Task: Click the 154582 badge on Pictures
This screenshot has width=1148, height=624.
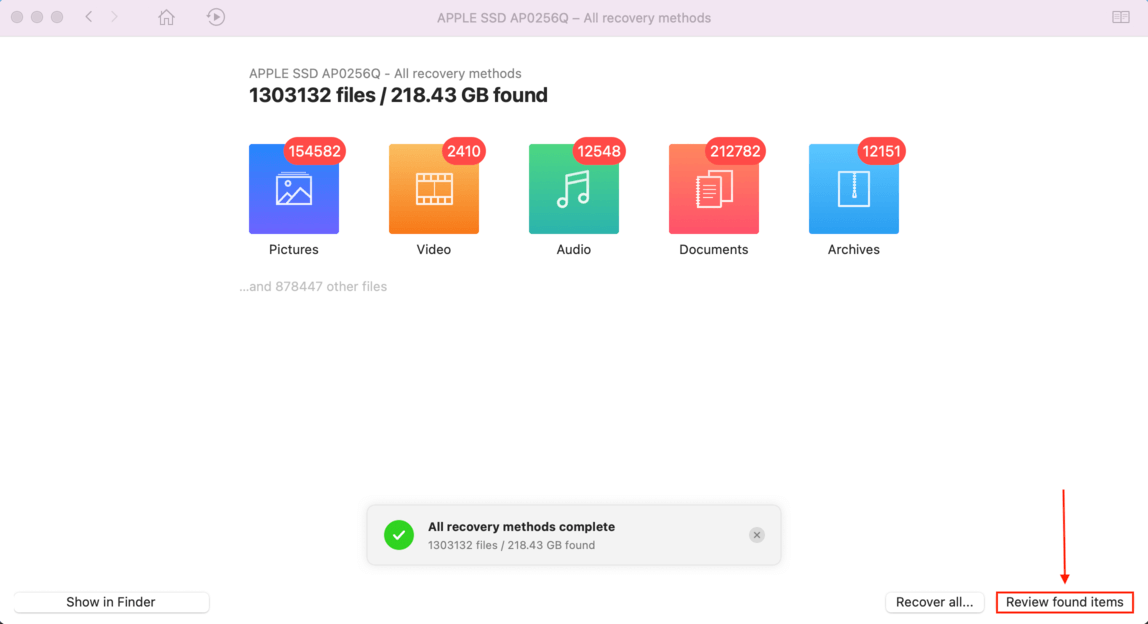Action: coord(314,152)
